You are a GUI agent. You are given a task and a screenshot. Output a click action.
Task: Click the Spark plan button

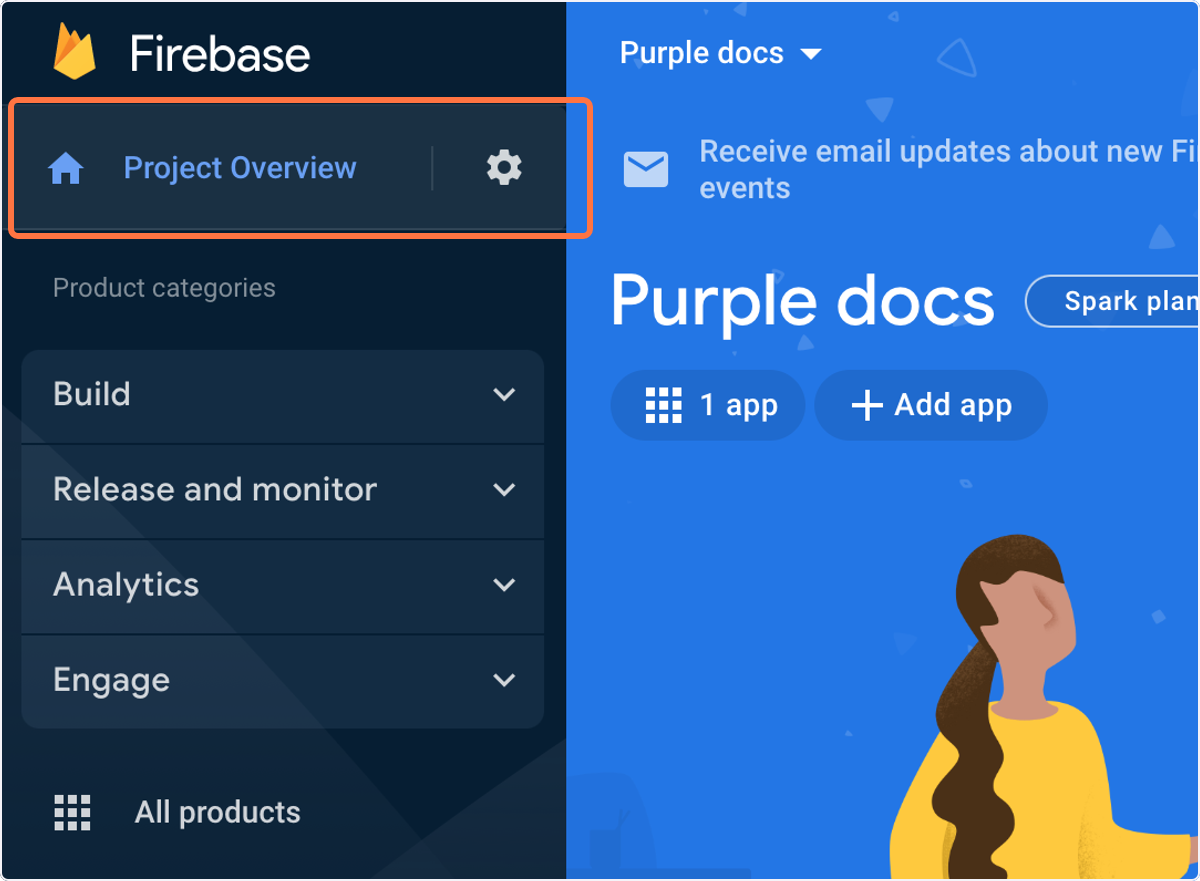tap(1112, 301)
